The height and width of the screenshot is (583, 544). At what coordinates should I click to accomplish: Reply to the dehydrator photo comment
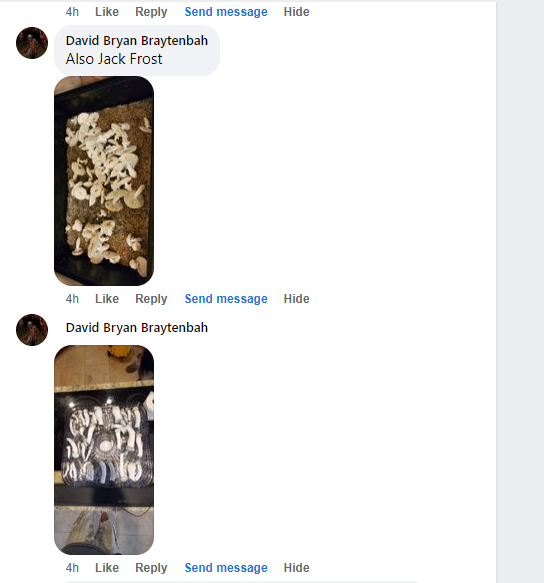tap(151, 567)
